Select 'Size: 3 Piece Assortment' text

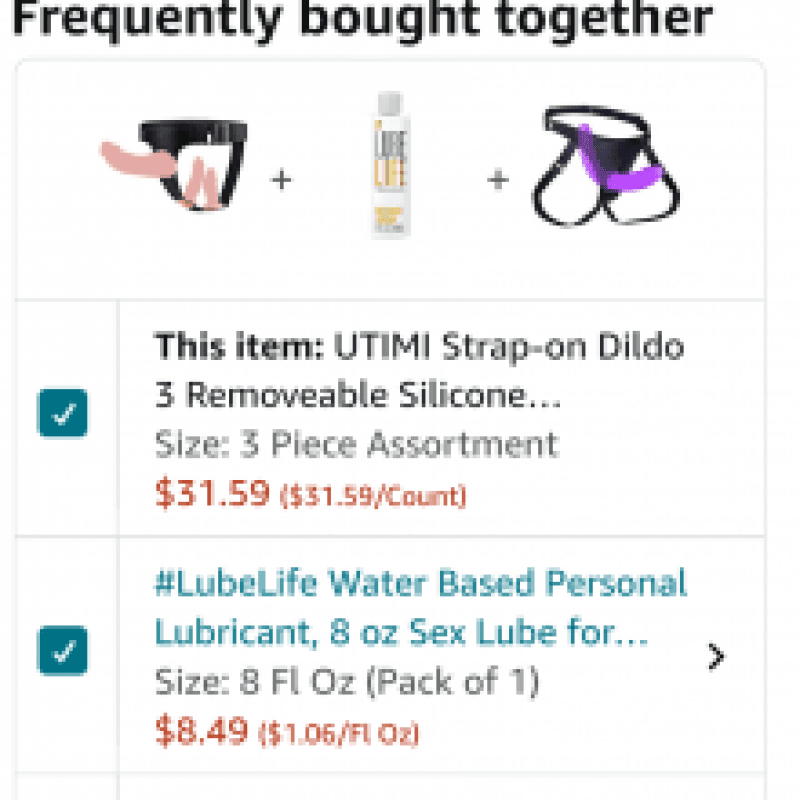click(356, 444)
